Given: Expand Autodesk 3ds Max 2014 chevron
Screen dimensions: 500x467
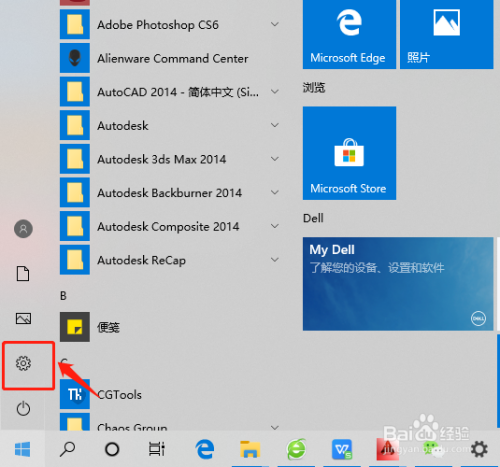Looking at the screenshot, I should 275,159.
